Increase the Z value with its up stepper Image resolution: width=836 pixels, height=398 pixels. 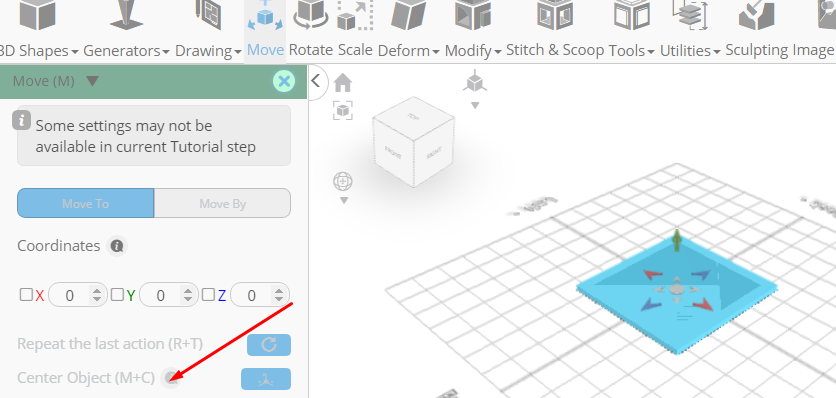pyautogui.click(x=279, y=291)
